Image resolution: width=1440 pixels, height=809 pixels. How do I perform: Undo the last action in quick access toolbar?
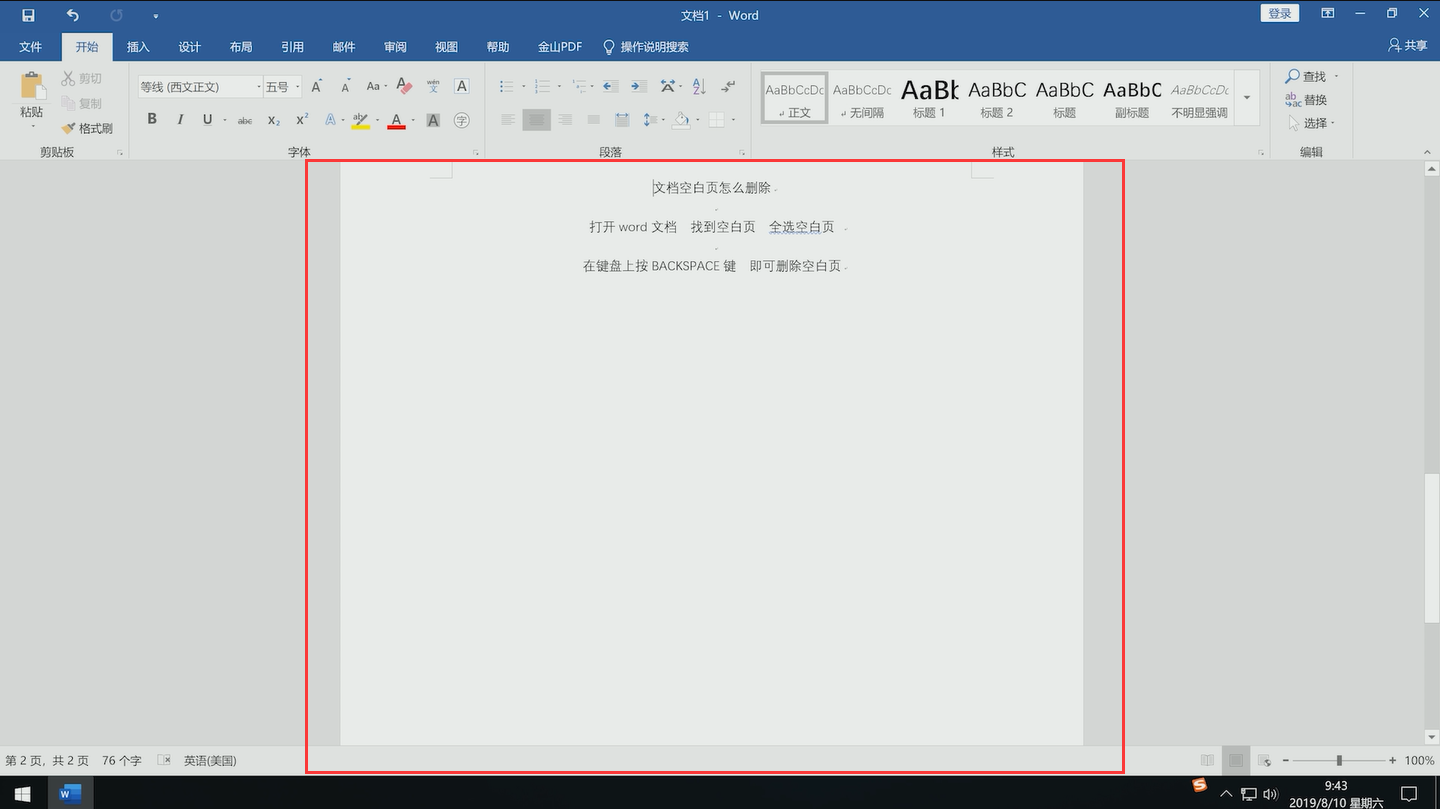pos(72,15)
